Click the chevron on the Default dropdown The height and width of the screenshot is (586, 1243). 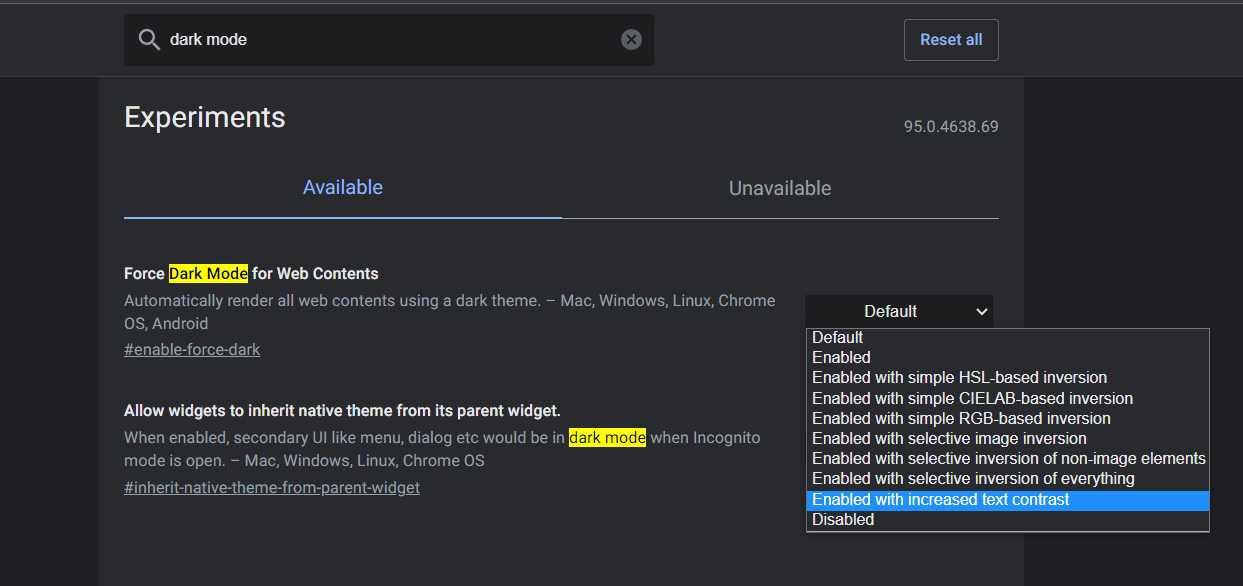(x=980, y=311)
